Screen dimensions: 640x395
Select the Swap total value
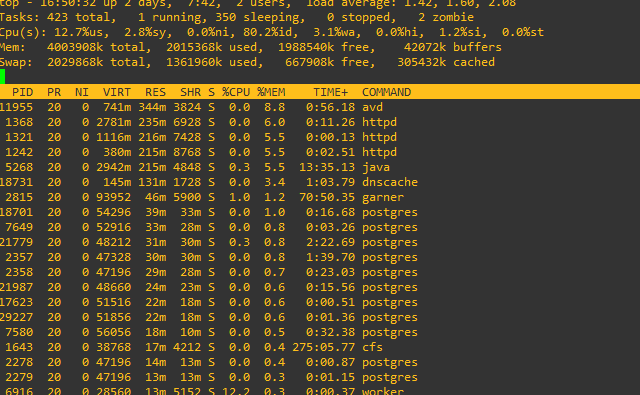(x=75, y=62)
